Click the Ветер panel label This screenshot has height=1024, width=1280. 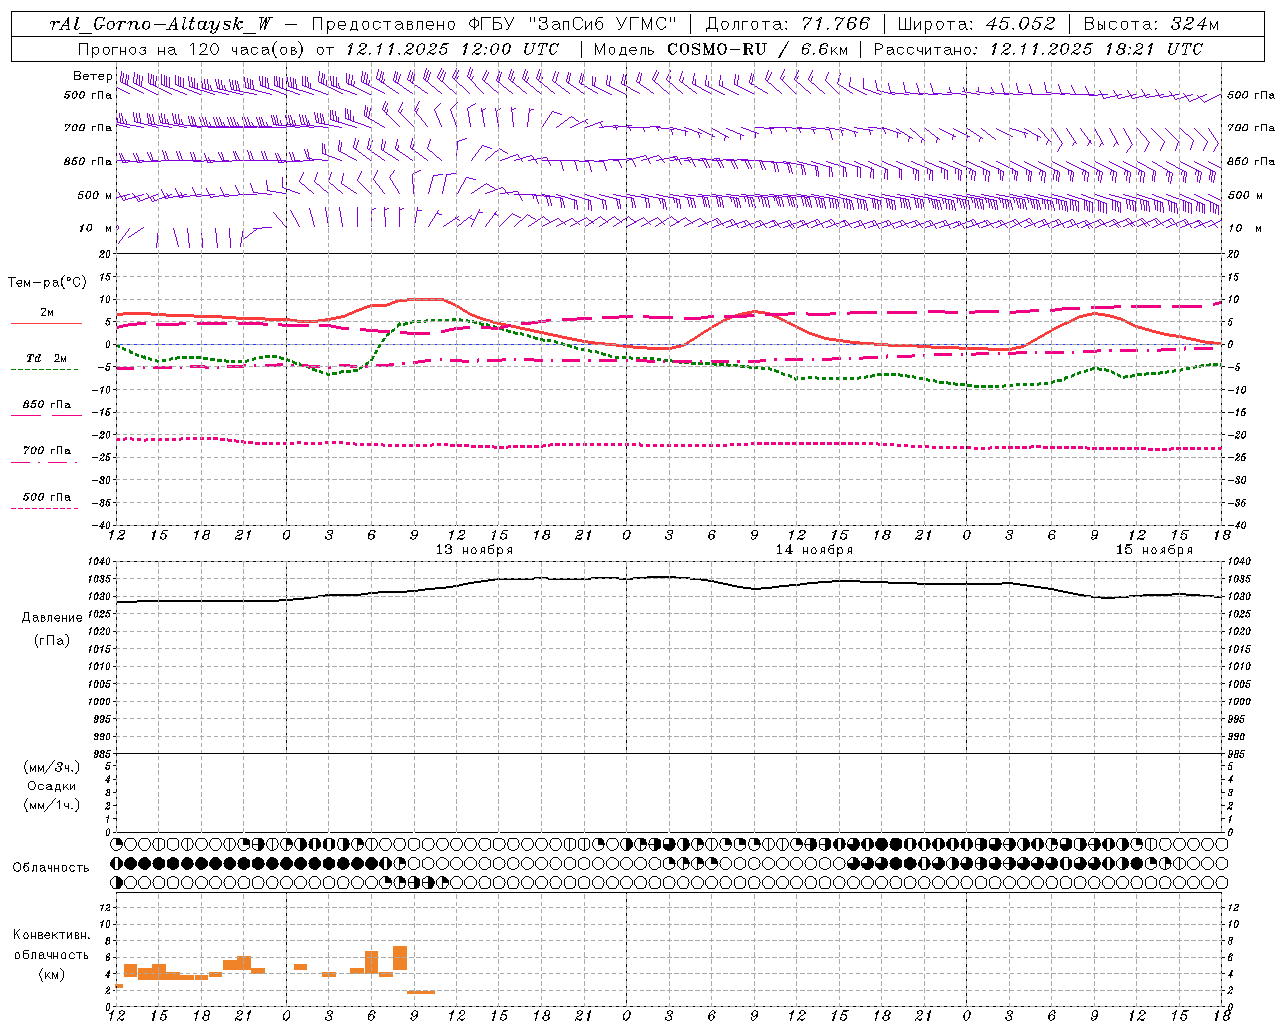coord(92,76)
